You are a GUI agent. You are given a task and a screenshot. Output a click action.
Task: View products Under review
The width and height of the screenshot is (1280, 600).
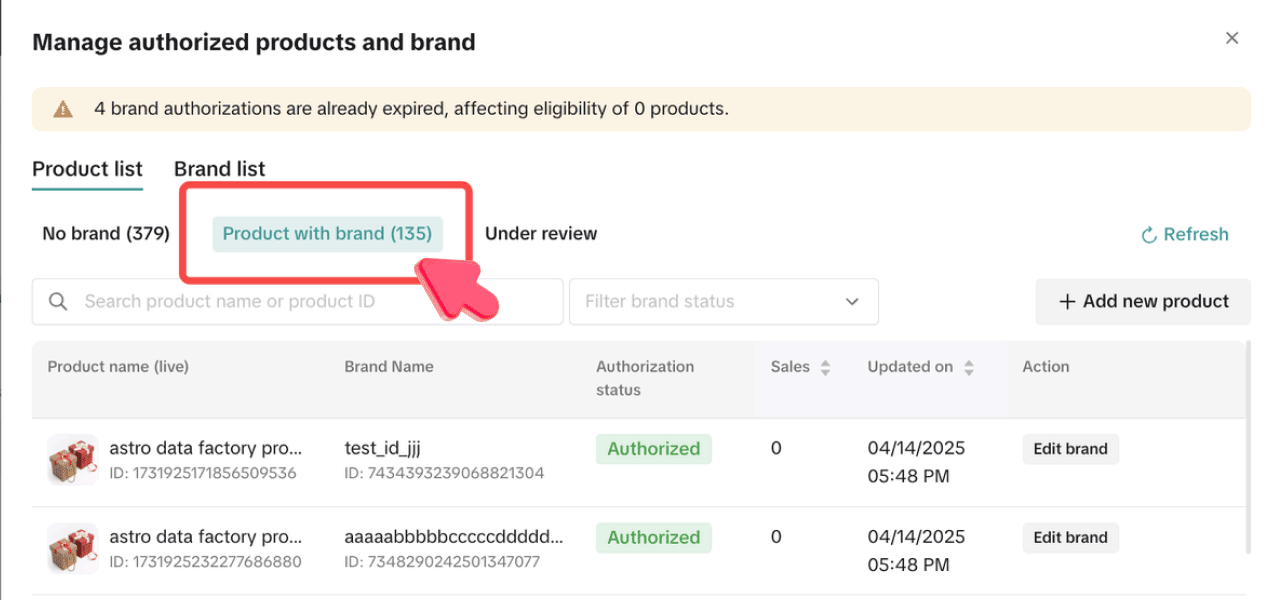540,234
